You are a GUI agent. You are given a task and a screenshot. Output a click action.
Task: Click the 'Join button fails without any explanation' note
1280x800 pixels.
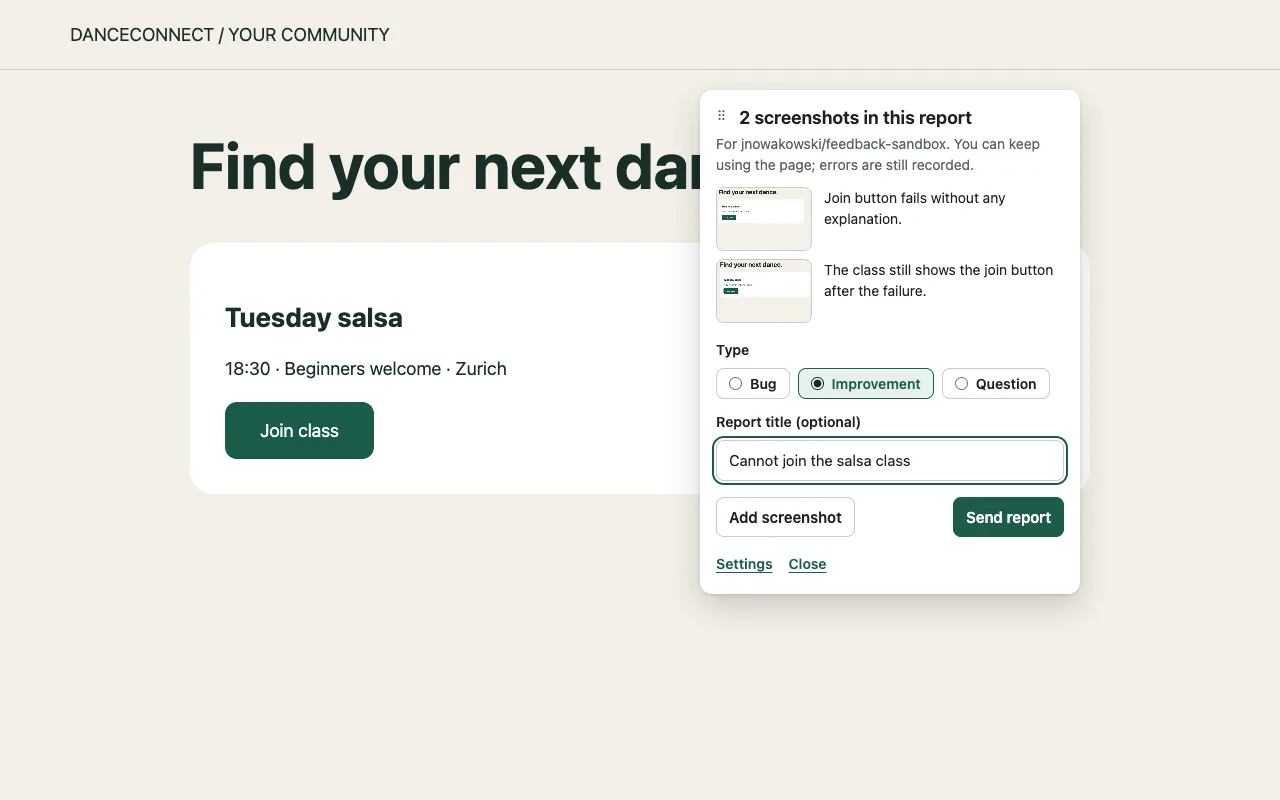(x=915, y=208)
